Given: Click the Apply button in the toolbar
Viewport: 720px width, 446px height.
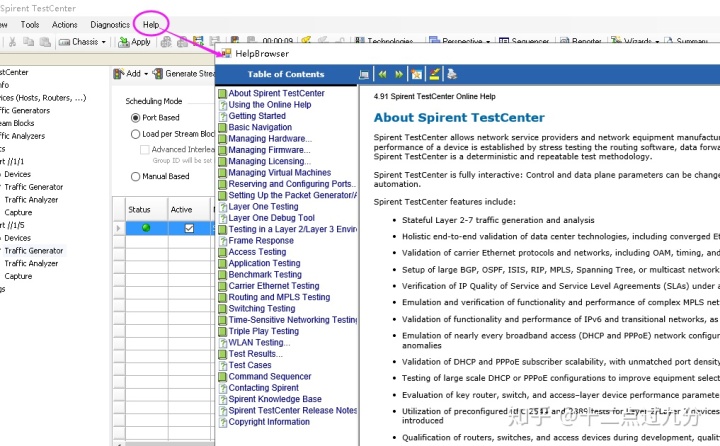Looking at the screenshot, I should 135,42.
